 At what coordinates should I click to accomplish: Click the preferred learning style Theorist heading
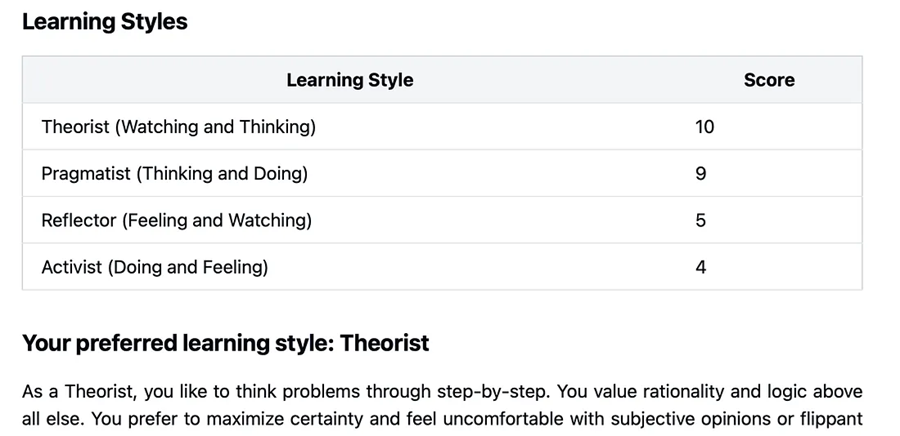pyautogui.click(x=226, y=344)
